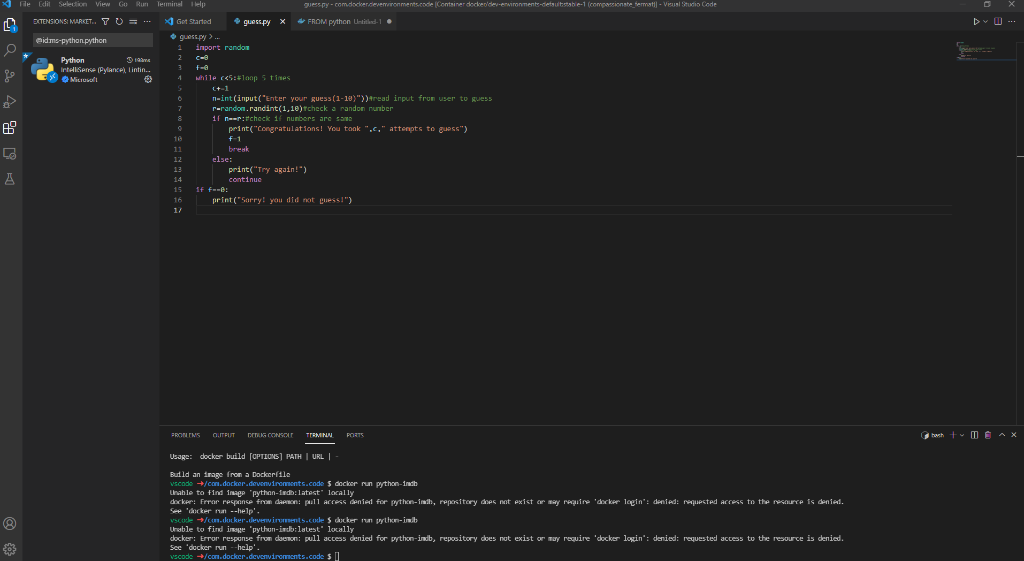Viewport: 1024px width, 561px height.
Task: Split the editor to the right
Action: [999, 21]
